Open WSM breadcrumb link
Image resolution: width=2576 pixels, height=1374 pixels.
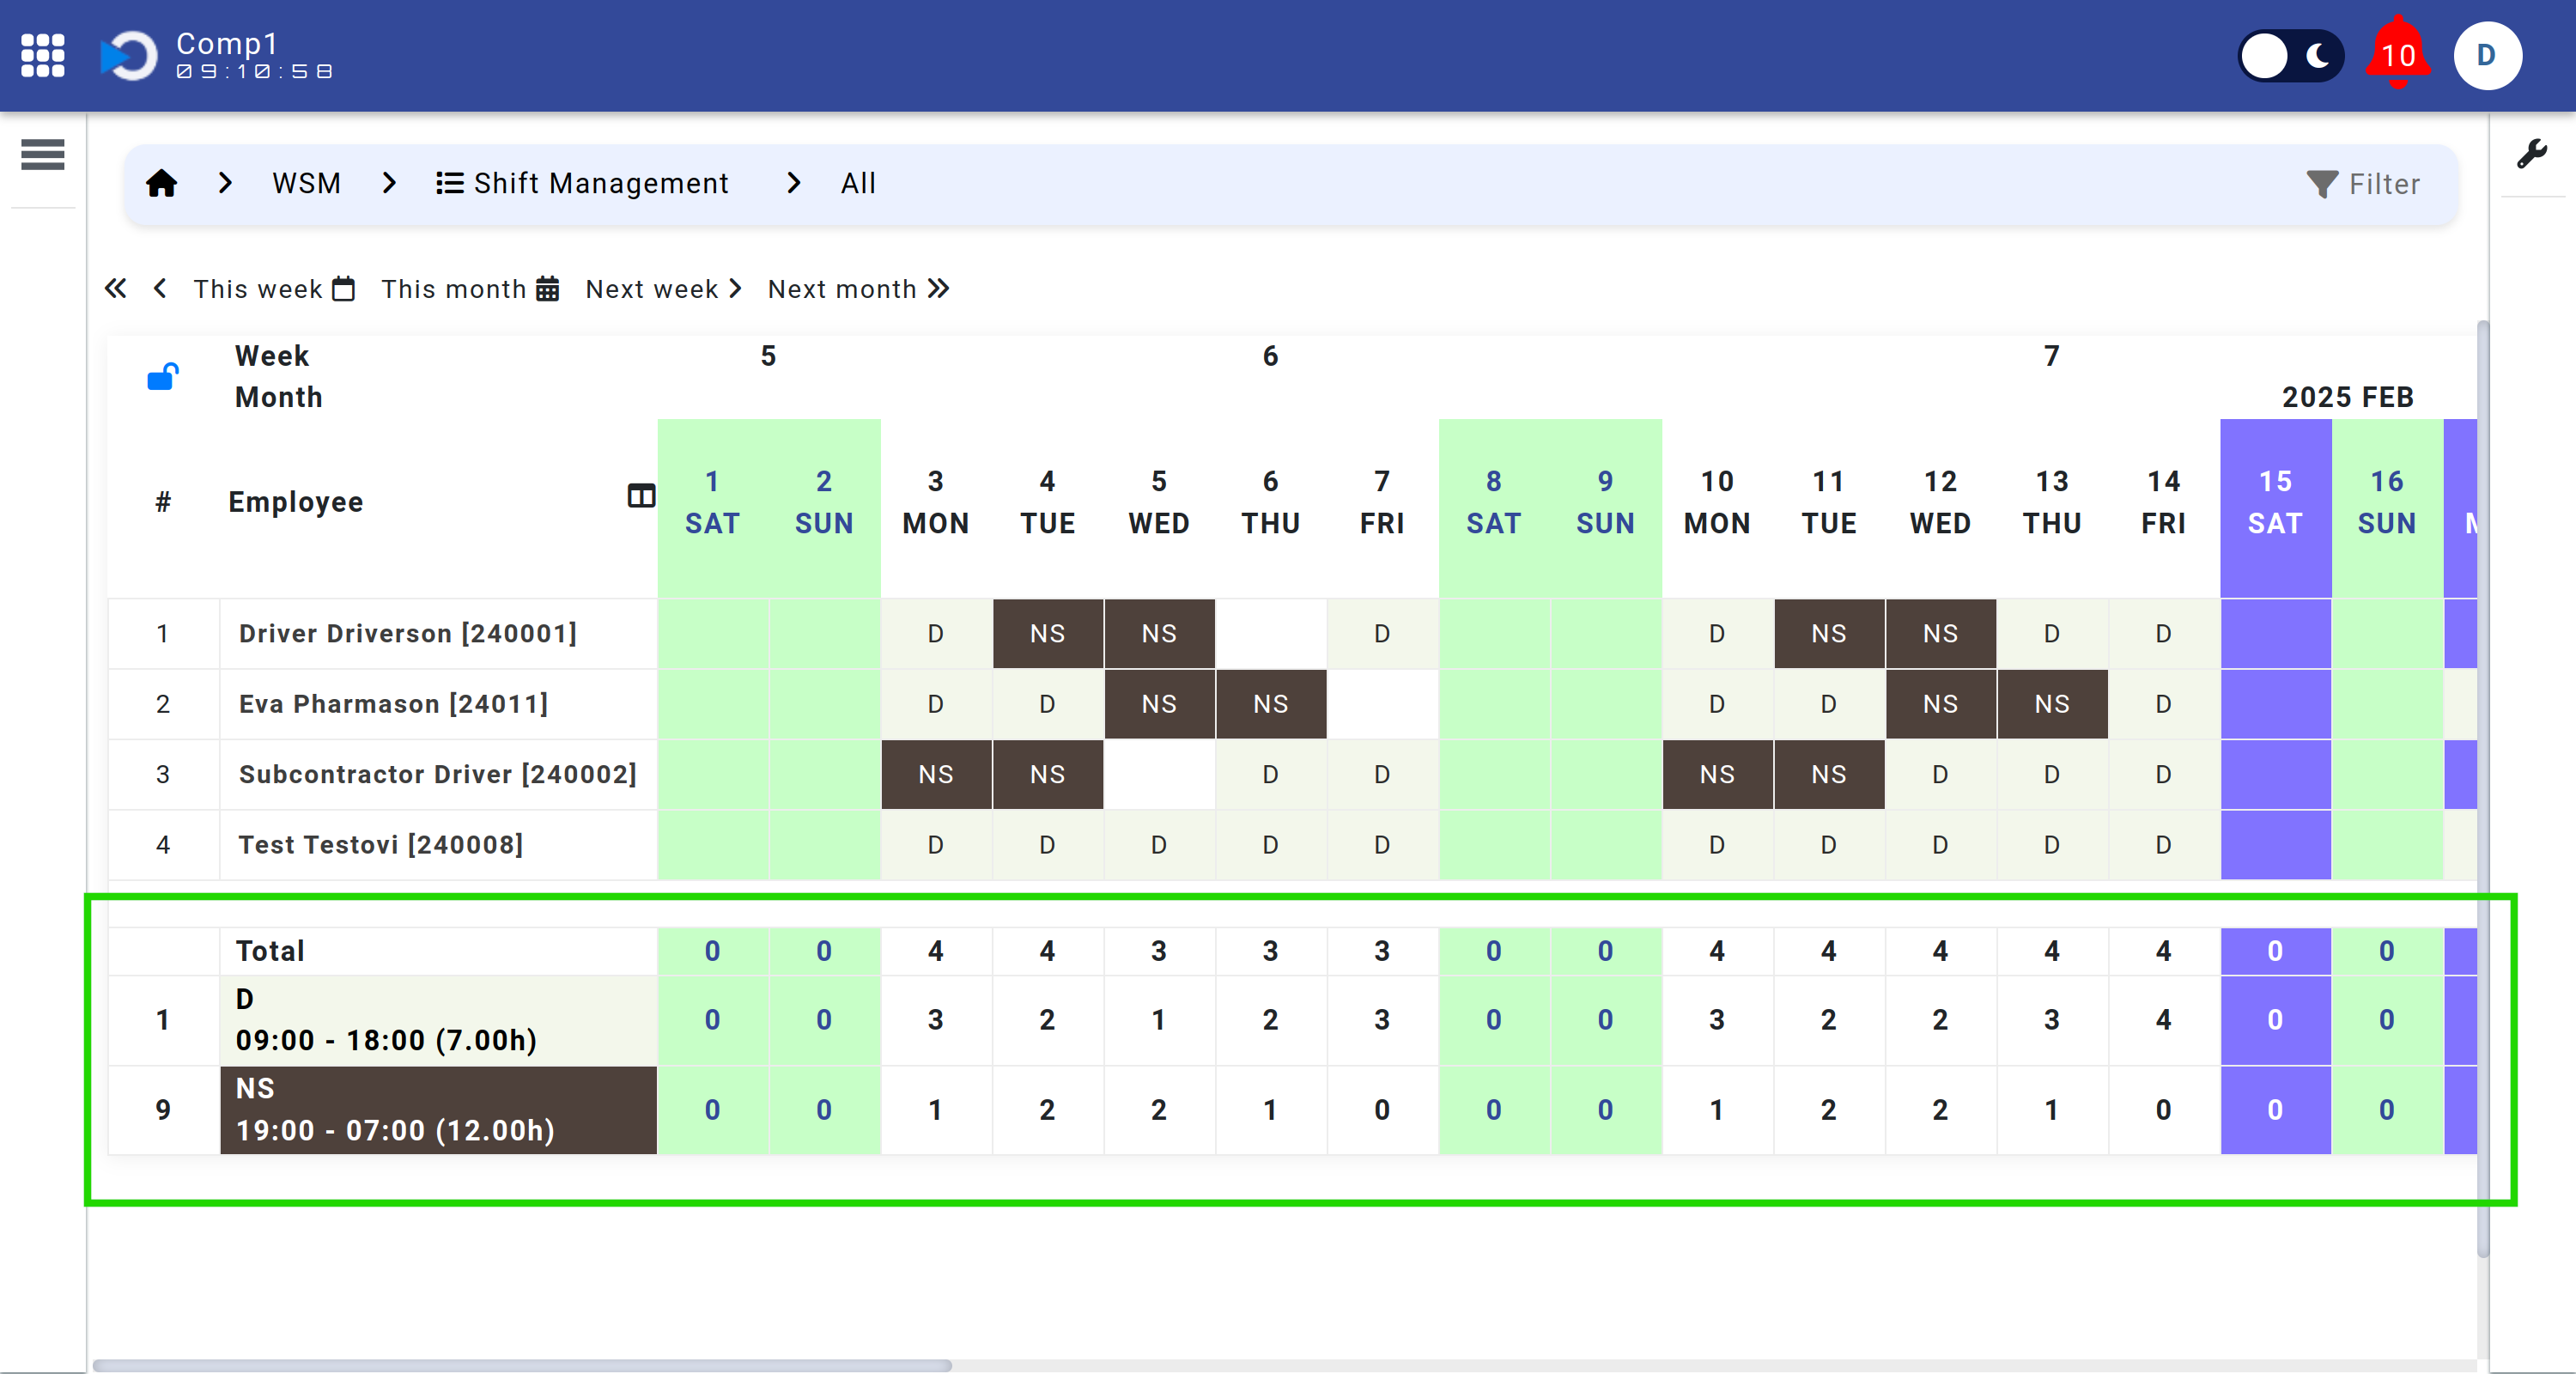(306, 183)
